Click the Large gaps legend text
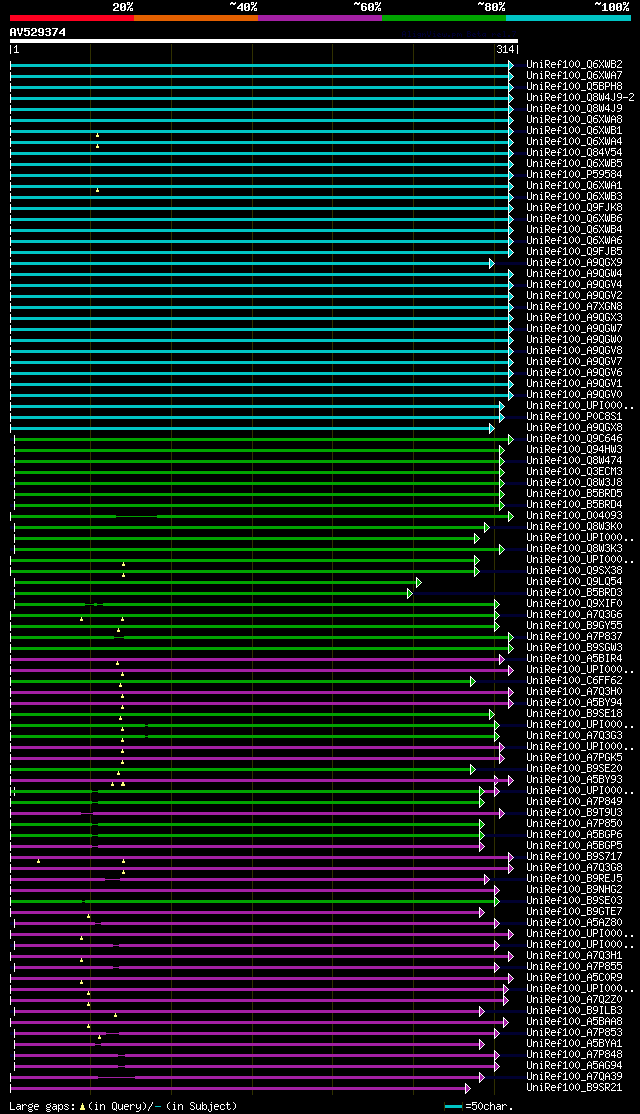This screenshot has width=640, height=1114. 123,1106
